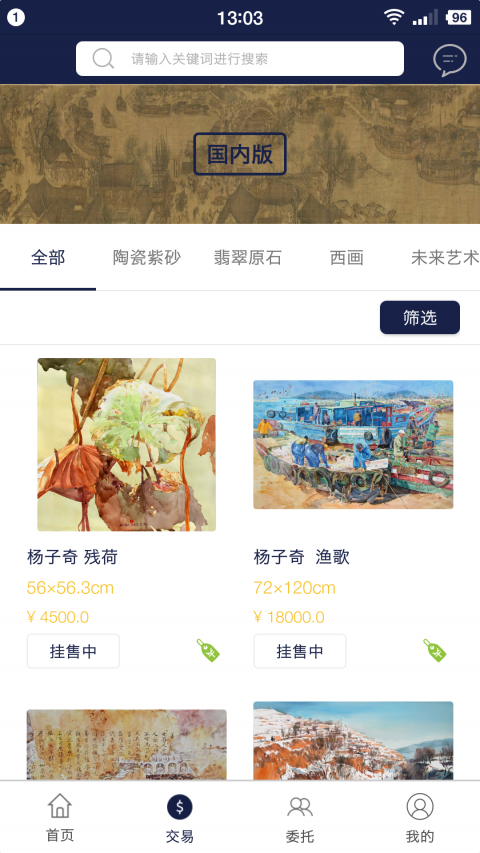Viewport: 480px width, 853px height.
Task: Switch to 陶瓷紫砂 tab
Action: [147, 258]
